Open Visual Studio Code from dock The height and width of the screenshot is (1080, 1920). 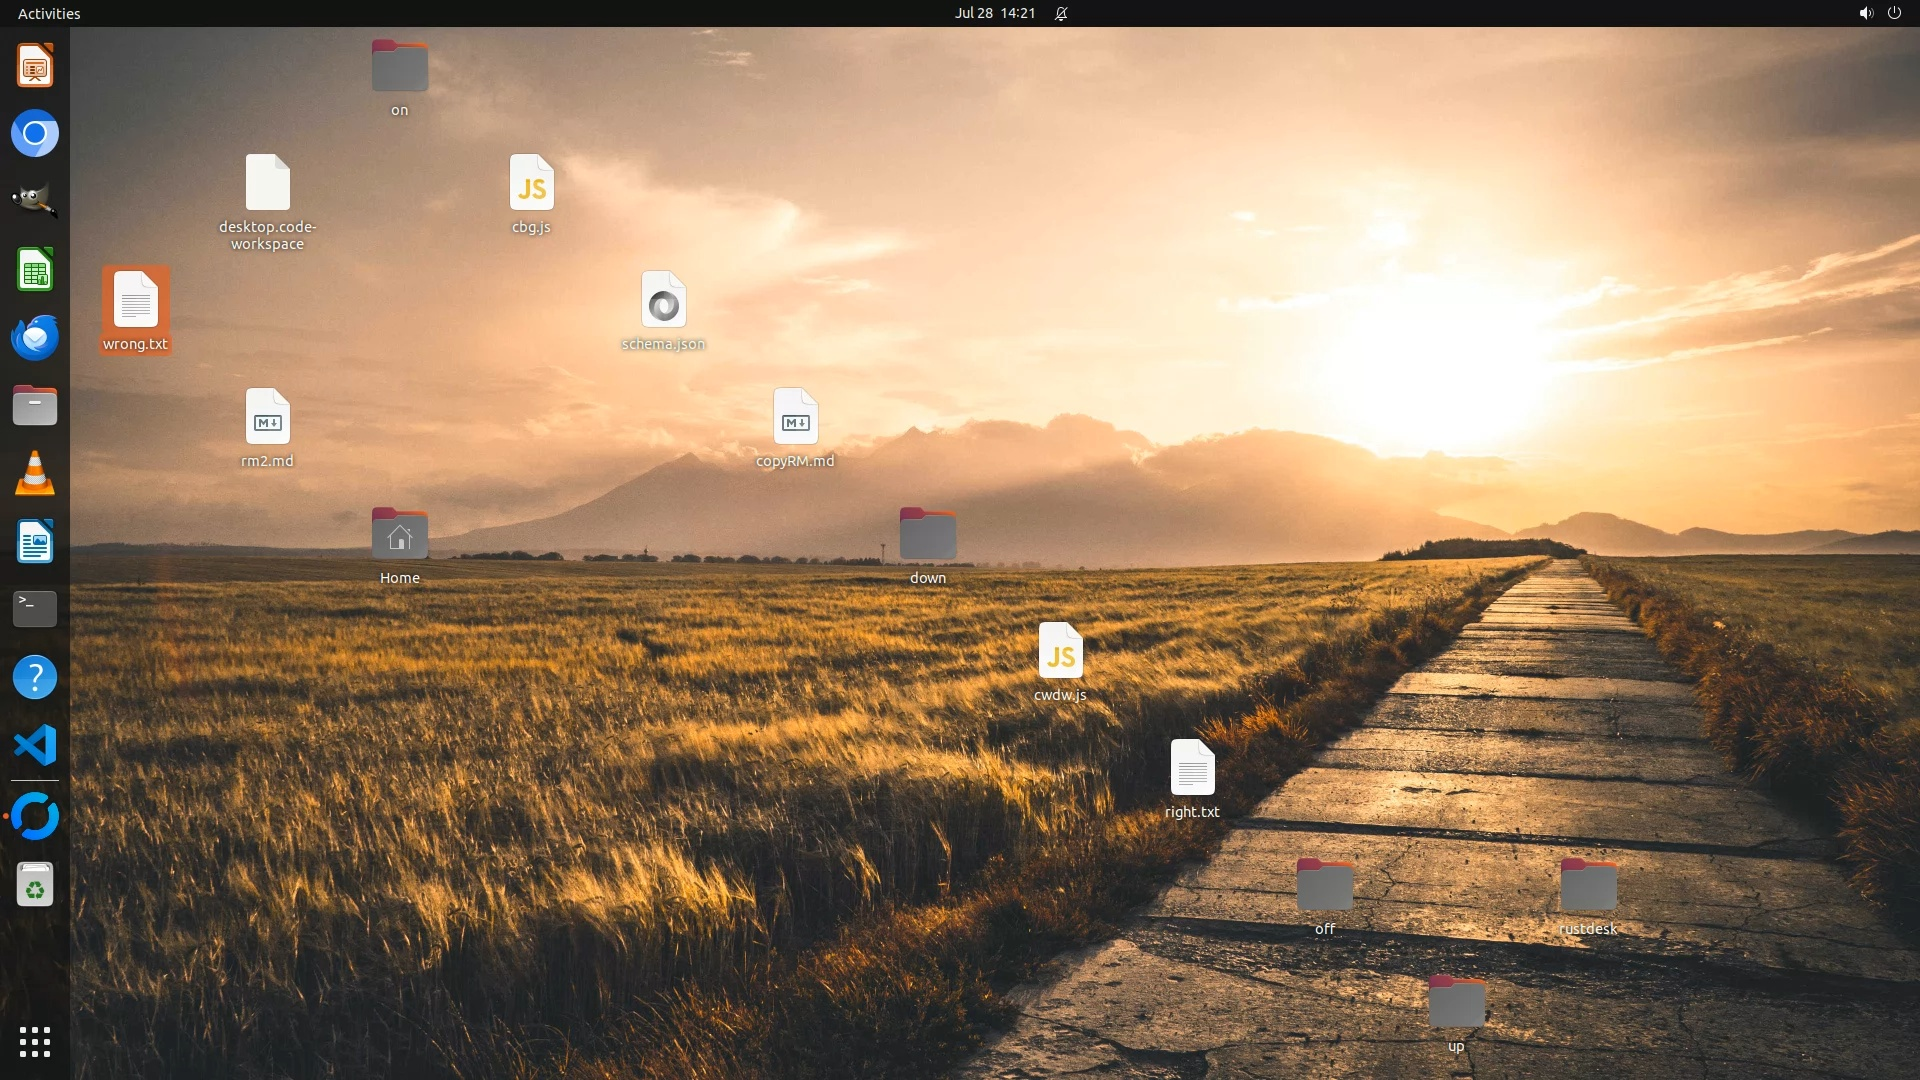coord(35,745)
